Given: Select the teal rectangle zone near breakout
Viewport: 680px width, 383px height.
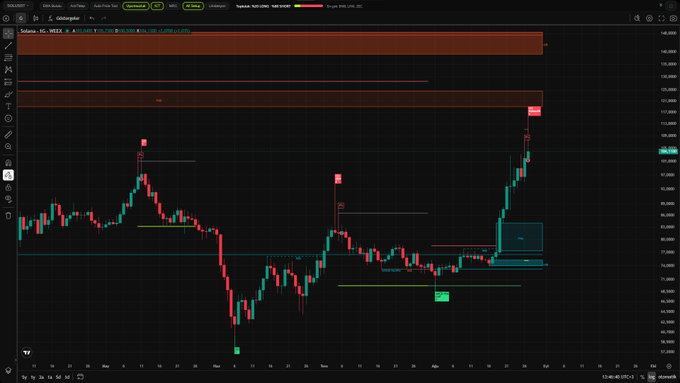Looking at the screenshot, I should coord(519,237).
